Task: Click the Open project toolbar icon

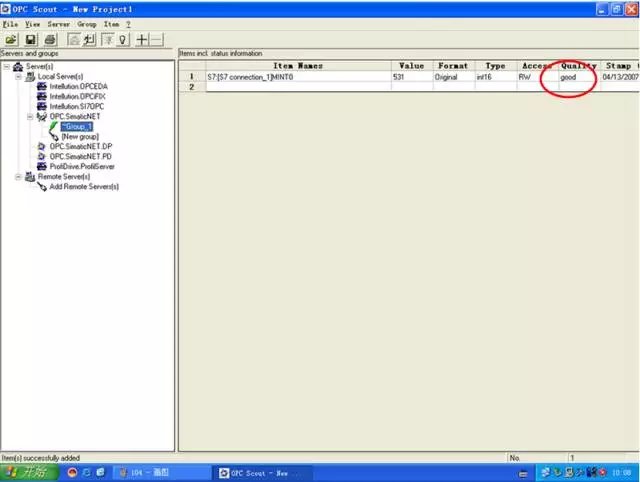Action: [11, 39]
